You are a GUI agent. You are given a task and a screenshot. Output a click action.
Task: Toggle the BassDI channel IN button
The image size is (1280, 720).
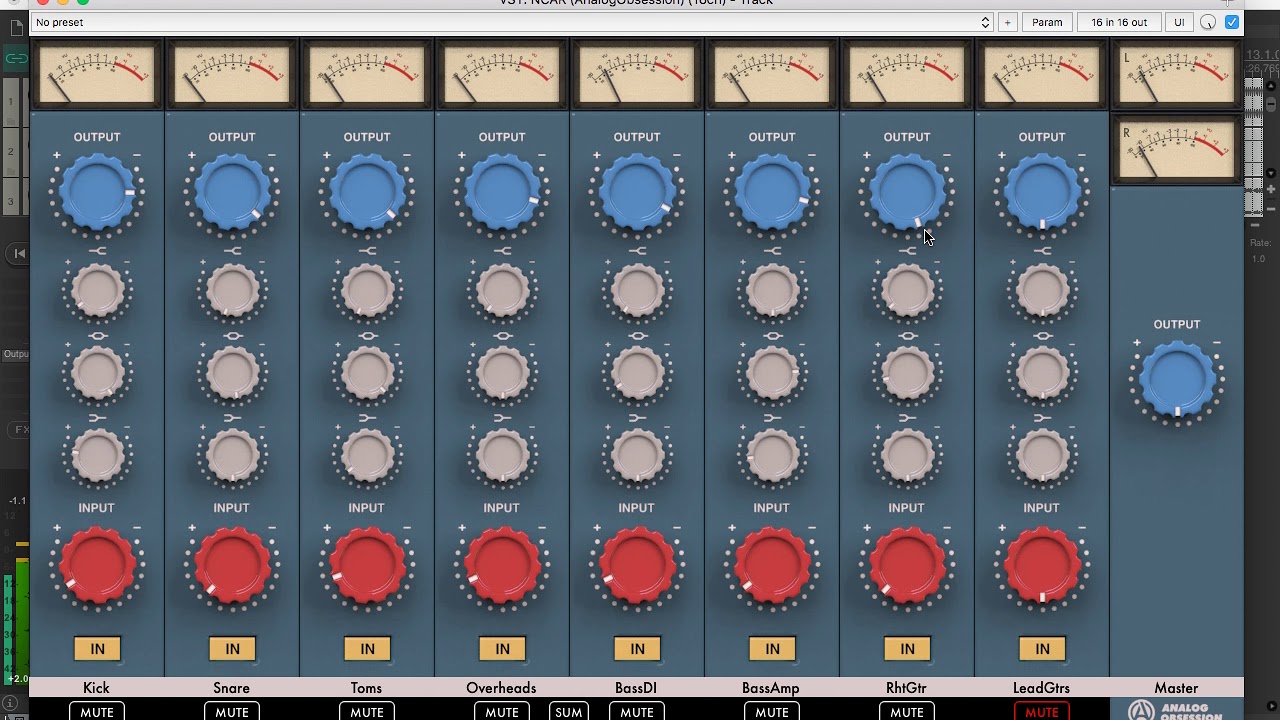coord(637,649)
